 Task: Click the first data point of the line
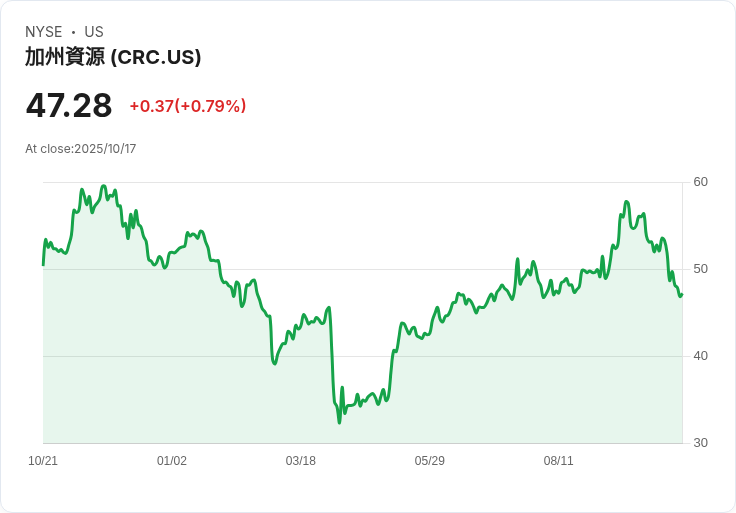point(44,265)
